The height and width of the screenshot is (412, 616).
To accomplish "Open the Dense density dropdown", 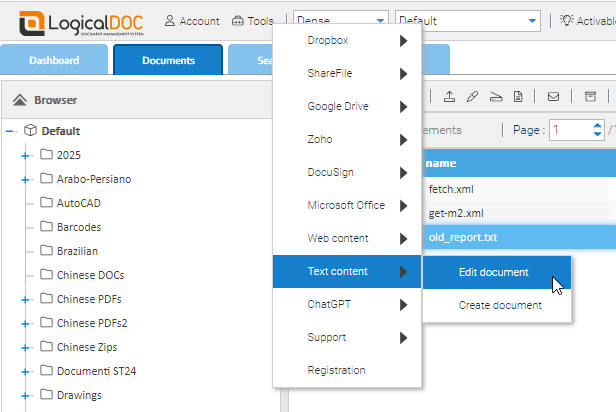I will point(341,20).
